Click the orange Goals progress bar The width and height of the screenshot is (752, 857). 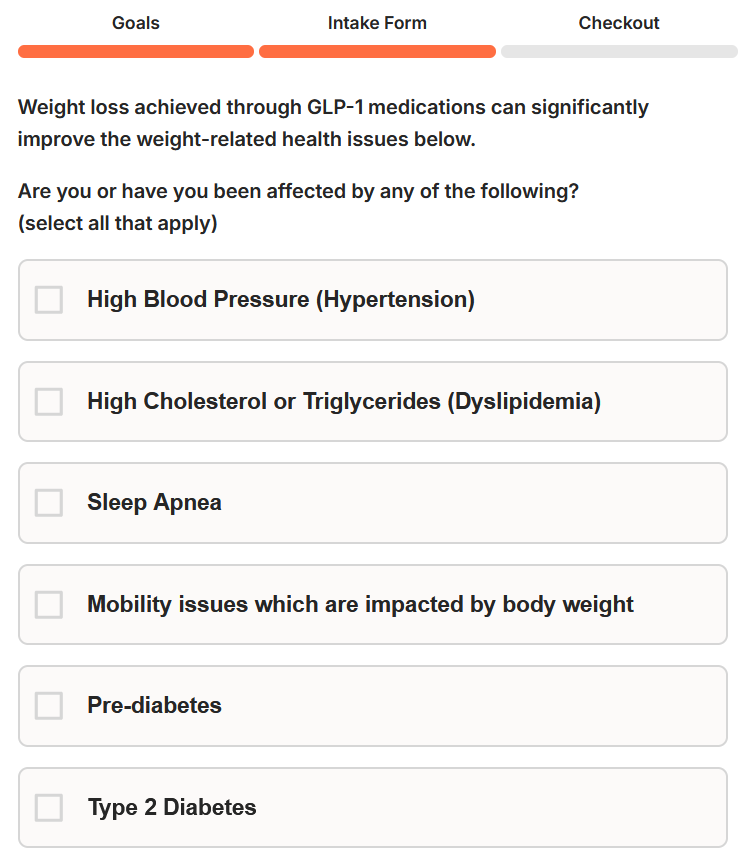[x=136, y=51]
